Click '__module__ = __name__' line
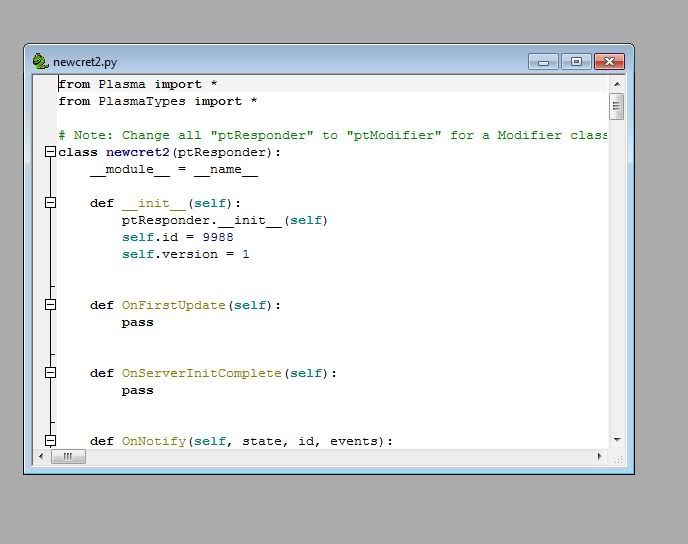Viewport: 688px width, 544px height. click(174, 169)
